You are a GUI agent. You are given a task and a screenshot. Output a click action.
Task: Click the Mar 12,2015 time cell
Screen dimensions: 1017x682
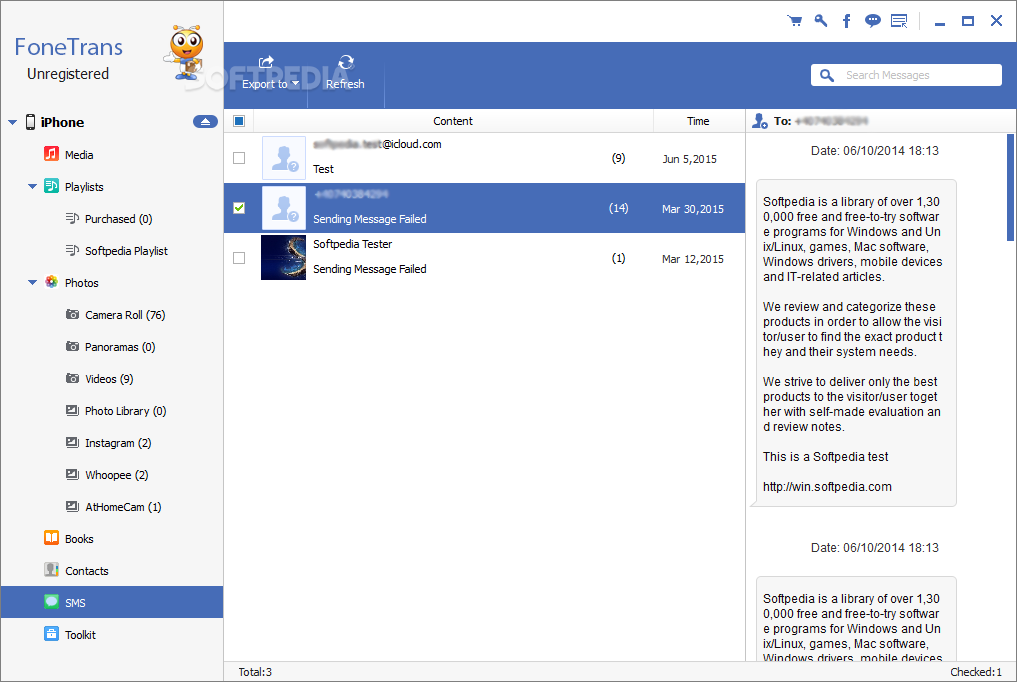[x=693, y=259]
